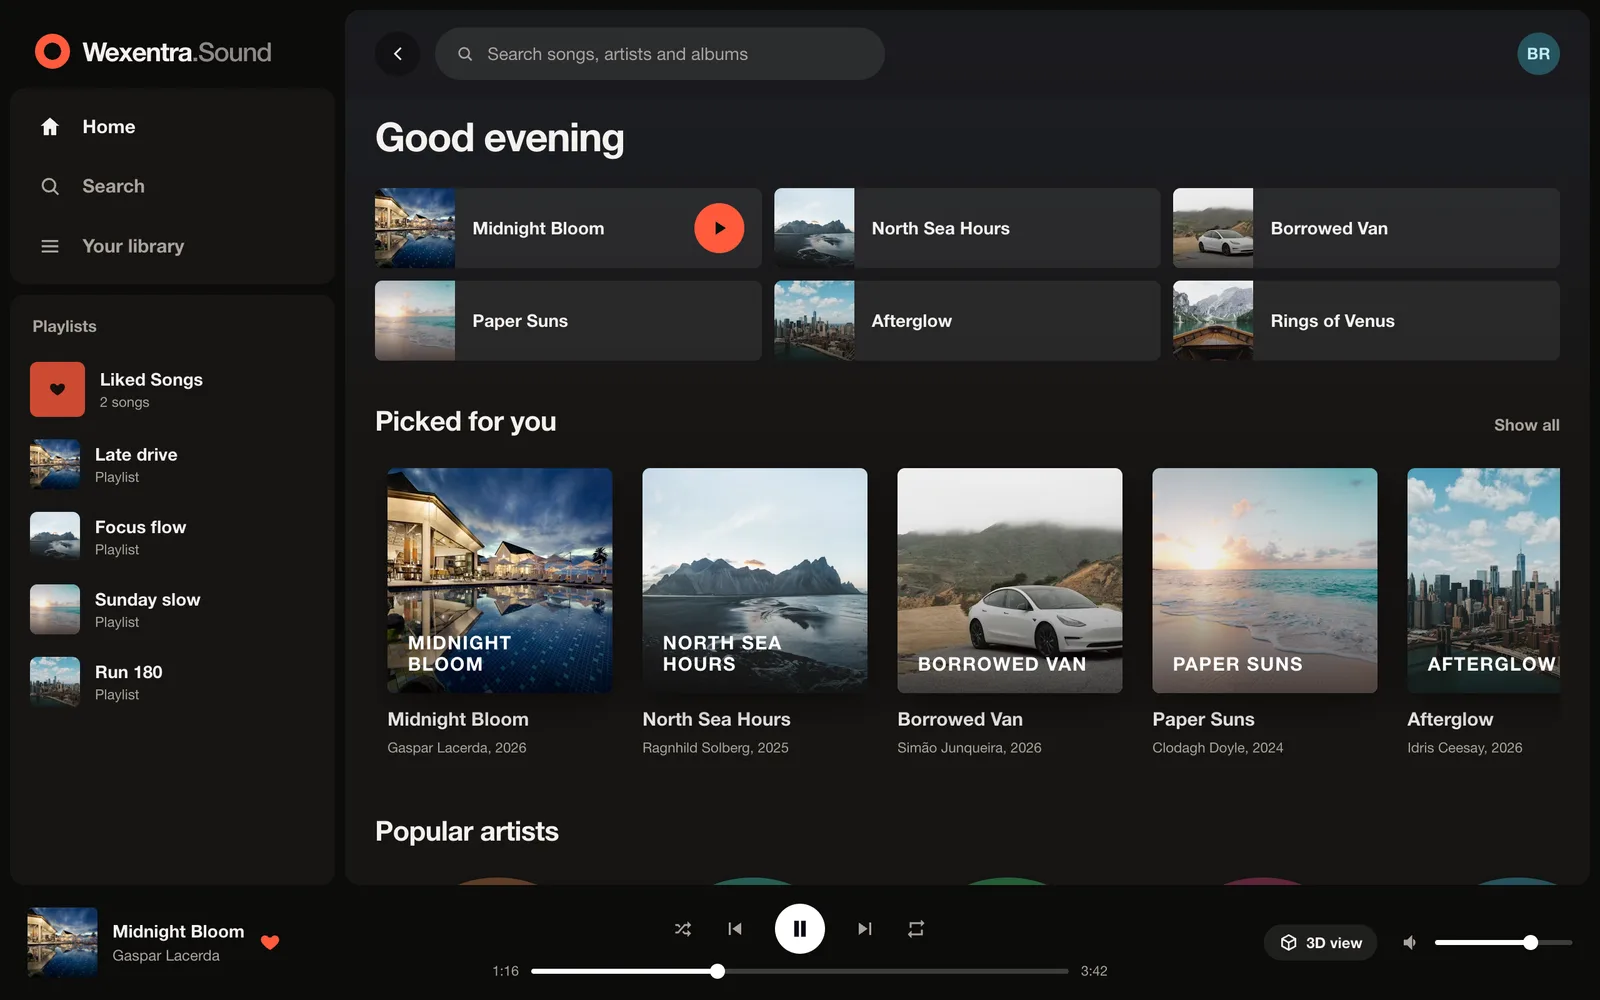This screenshot has height=1000, width=1600.
Task: Click the now-playing Midnight Bloom cover thumbnail
Action: [63, 943]
